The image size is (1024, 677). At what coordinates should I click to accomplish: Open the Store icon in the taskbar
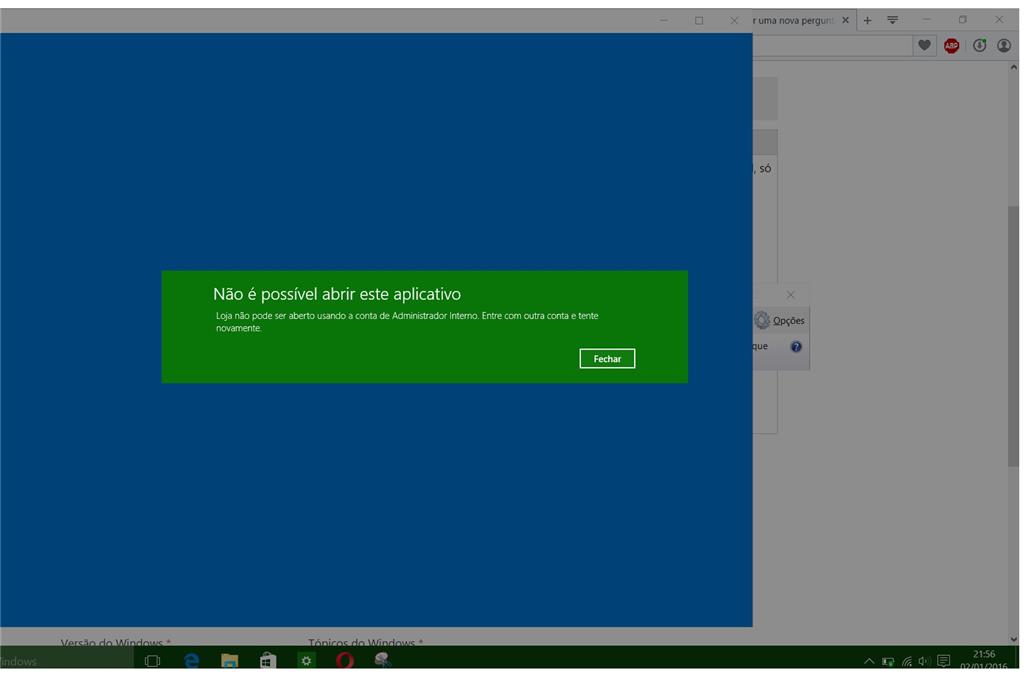(x=268, y=661)
